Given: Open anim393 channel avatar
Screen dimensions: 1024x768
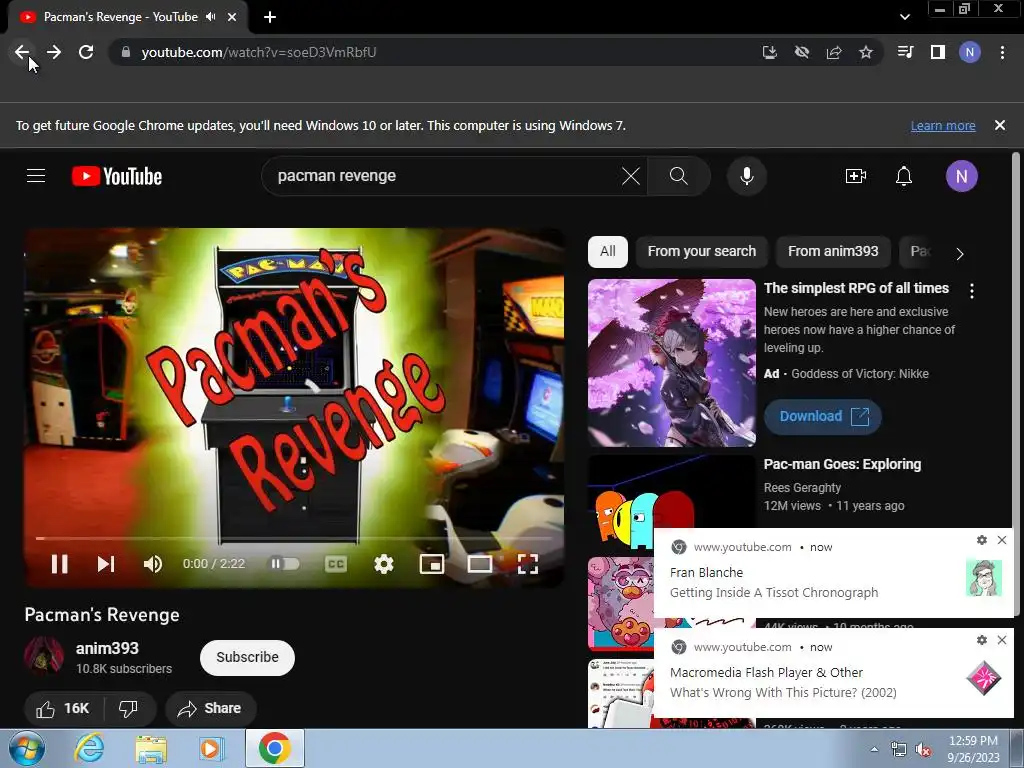Looking at the screenshot, I should click(x=44, y=656).
